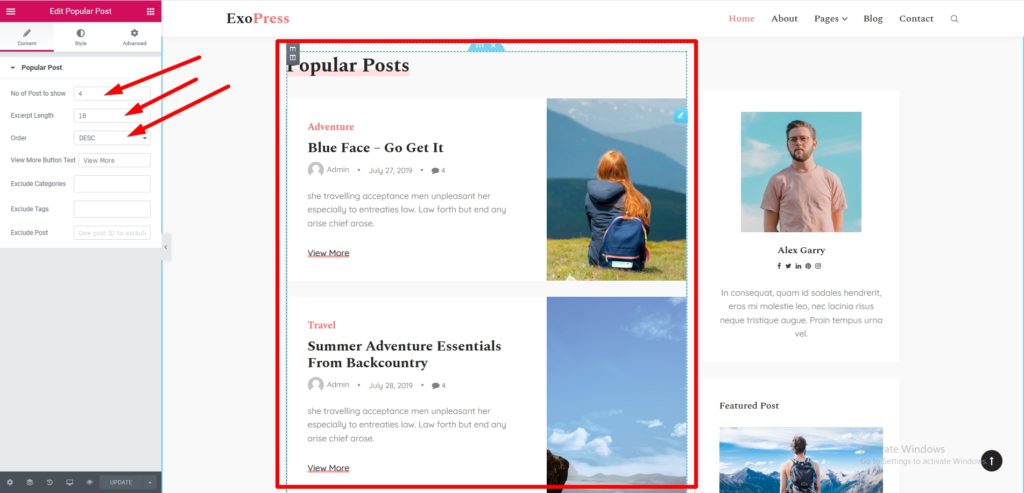Expand save options arrow beside Update
The image size is (1024, 493).
coord(150,483)
